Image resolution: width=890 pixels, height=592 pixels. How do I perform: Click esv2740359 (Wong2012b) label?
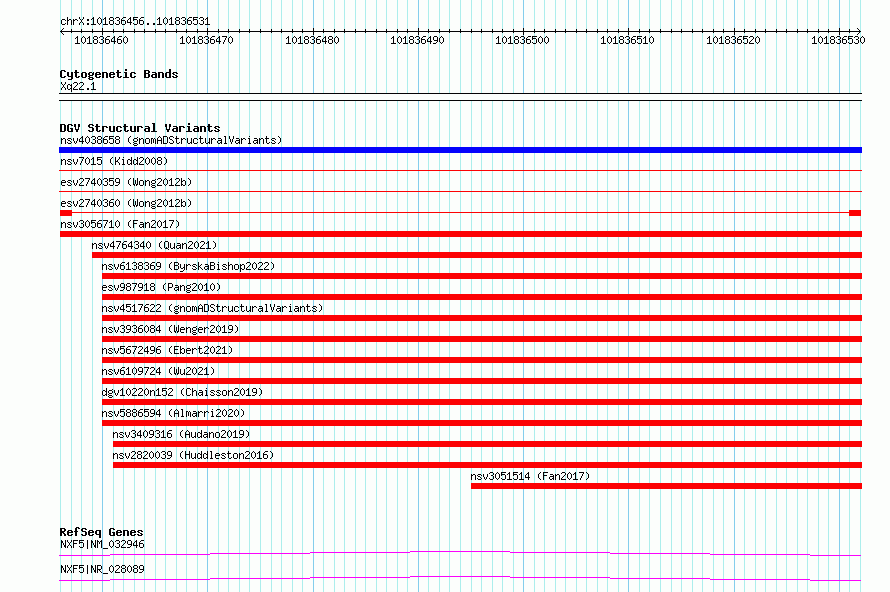[126, 182]
